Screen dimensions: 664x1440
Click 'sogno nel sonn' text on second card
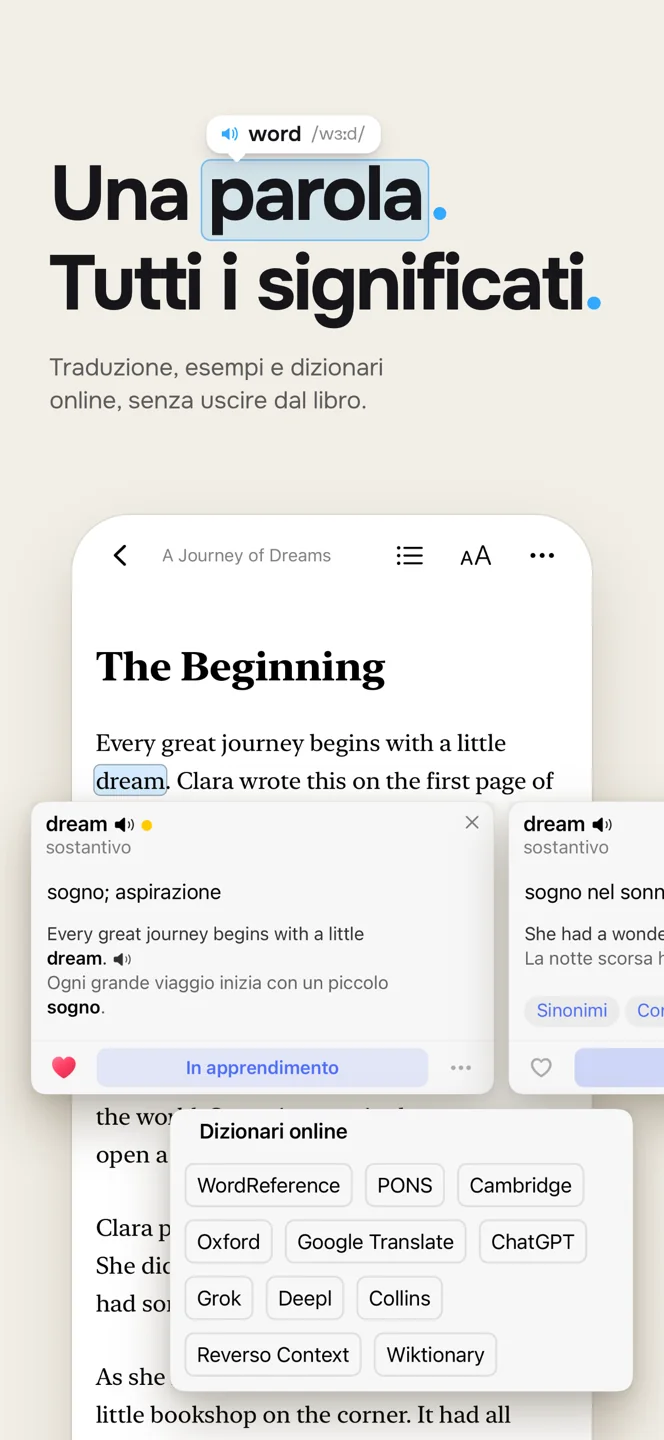tap(594, 892)
